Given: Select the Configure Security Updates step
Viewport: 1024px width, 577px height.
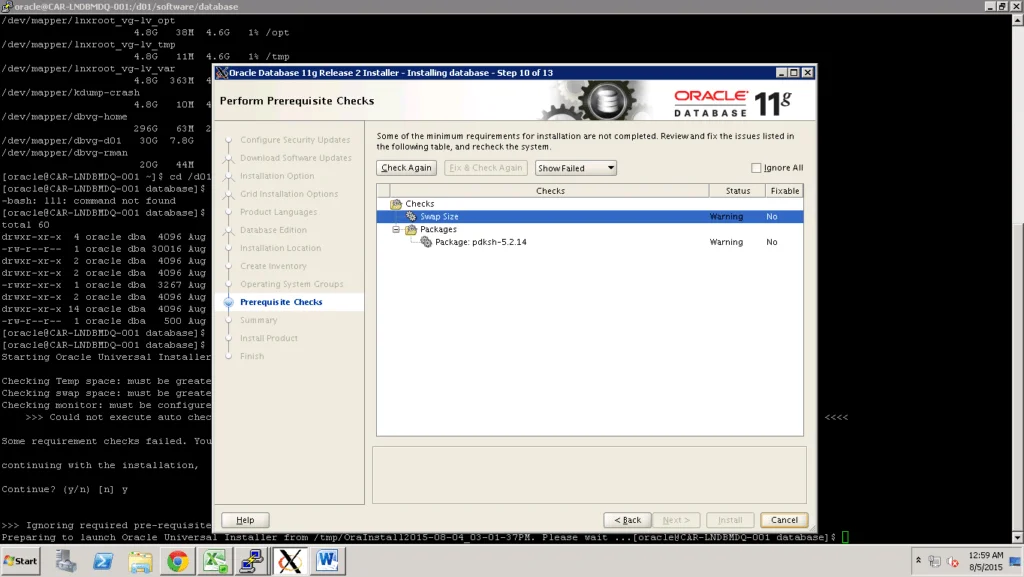Looking at the screenshot, I should click(295, 140).
